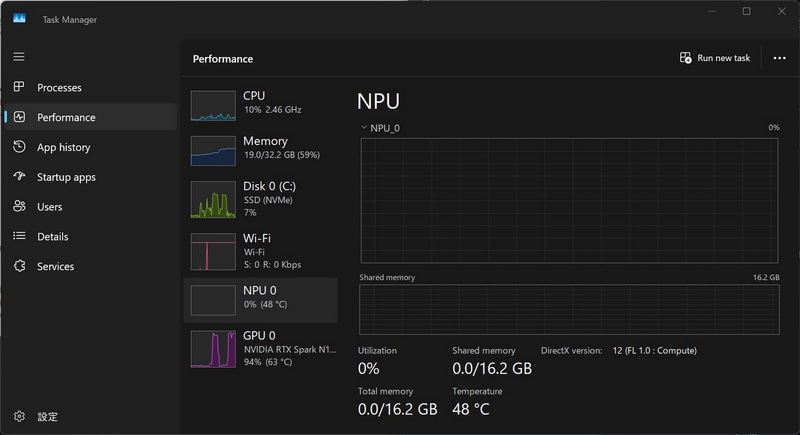Image resolution: width=800 pixels, height=435 pixels.
Task: Select the GPU 0 NVIDIA RTX Spark entry
Action: [261, 348]
